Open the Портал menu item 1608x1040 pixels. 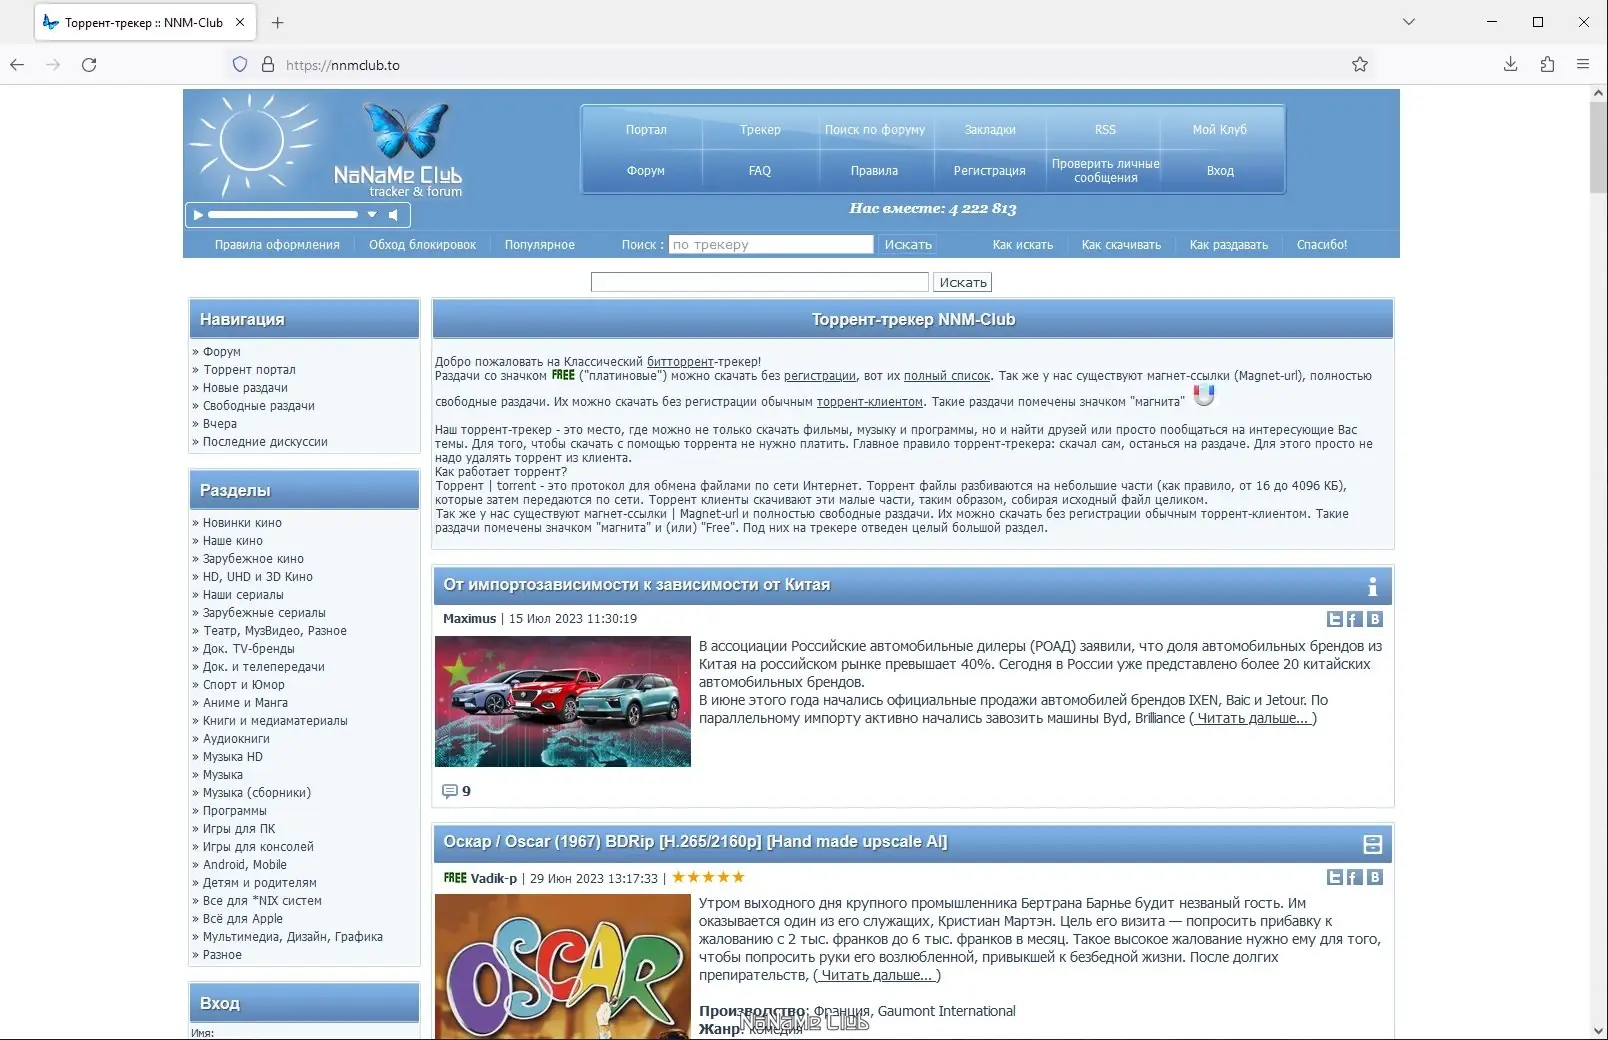pos(646,130)
